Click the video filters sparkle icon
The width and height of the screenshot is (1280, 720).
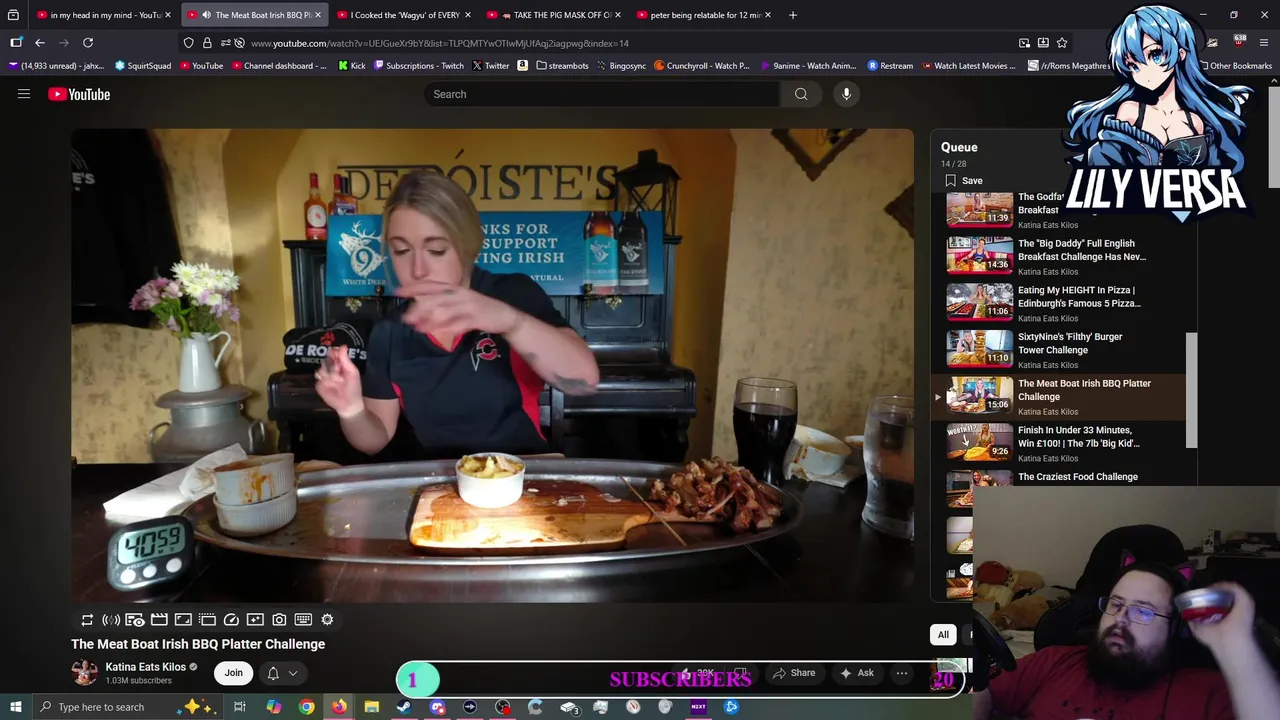click(x=255, y=620)
